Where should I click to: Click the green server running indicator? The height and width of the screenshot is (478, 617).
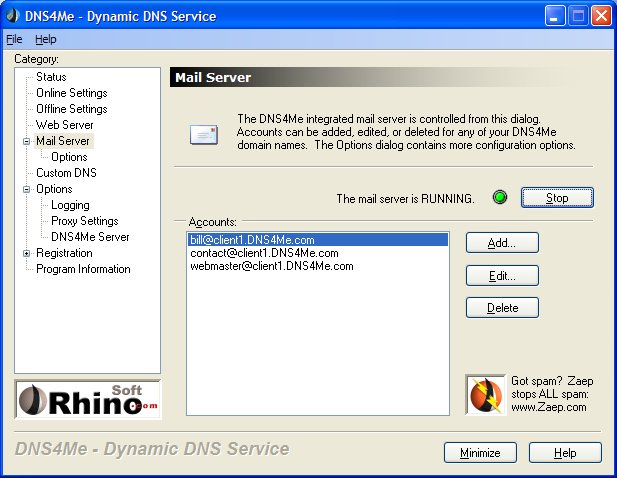tap(500, 197)
